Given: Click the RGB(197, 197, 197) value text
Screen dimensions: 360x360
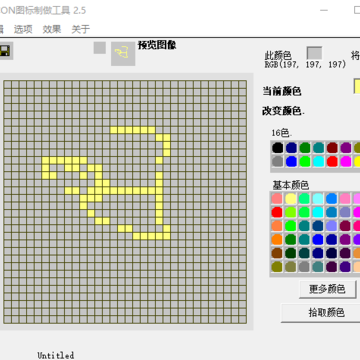Looking at the screenshot, I should 305,64.
